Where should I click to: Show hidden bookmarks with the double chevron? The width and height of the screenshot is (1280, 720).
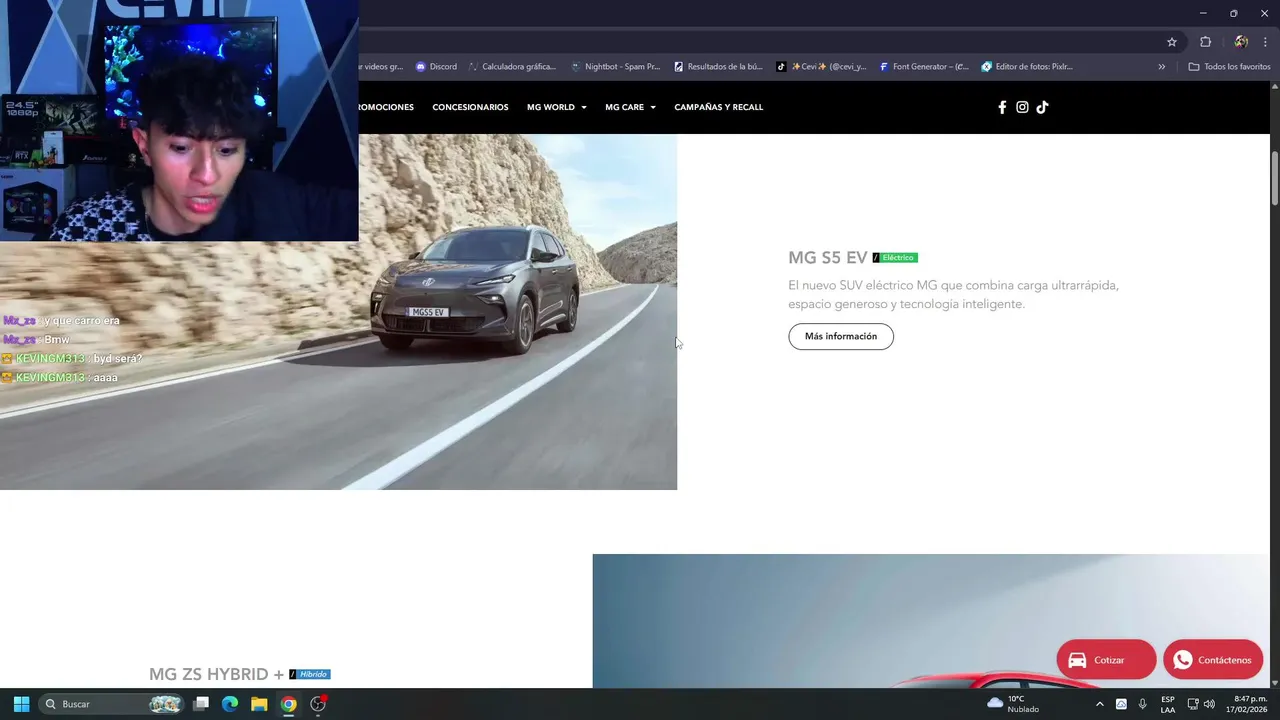(x=1162, y=67)
